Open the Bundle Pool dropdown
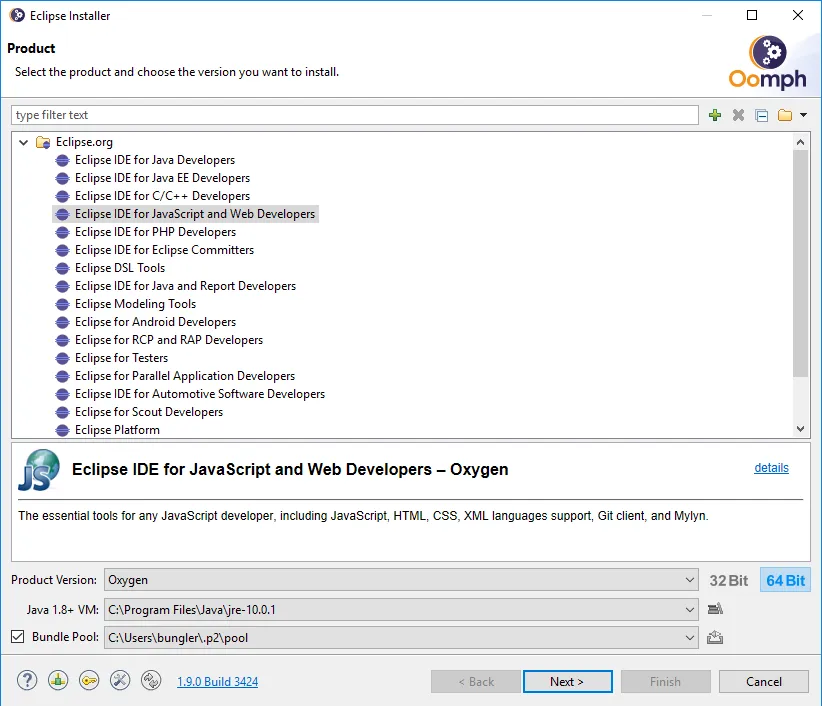Viewport: 822px width, 706px height. coord(401,637)
